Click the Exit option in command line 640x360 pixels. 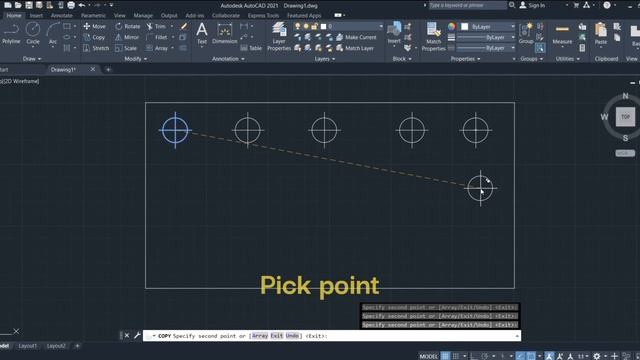point(276,336)
